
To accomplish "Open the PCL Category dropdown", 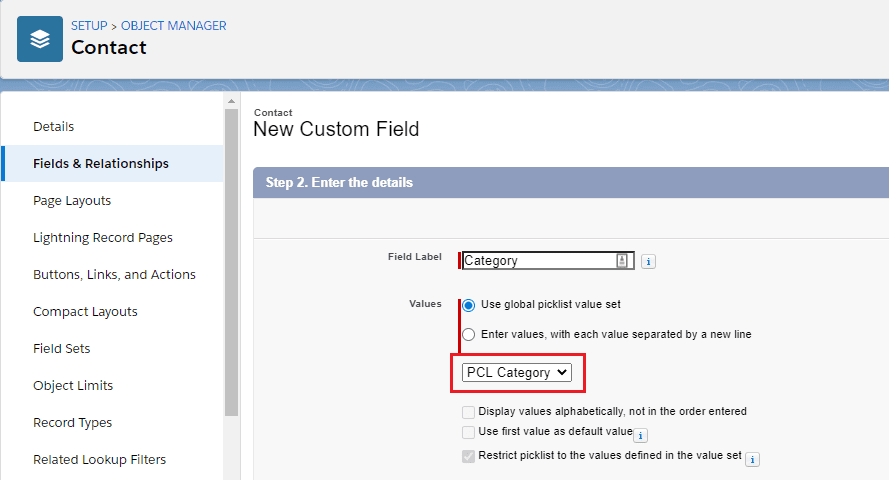I will pos(516,372).
